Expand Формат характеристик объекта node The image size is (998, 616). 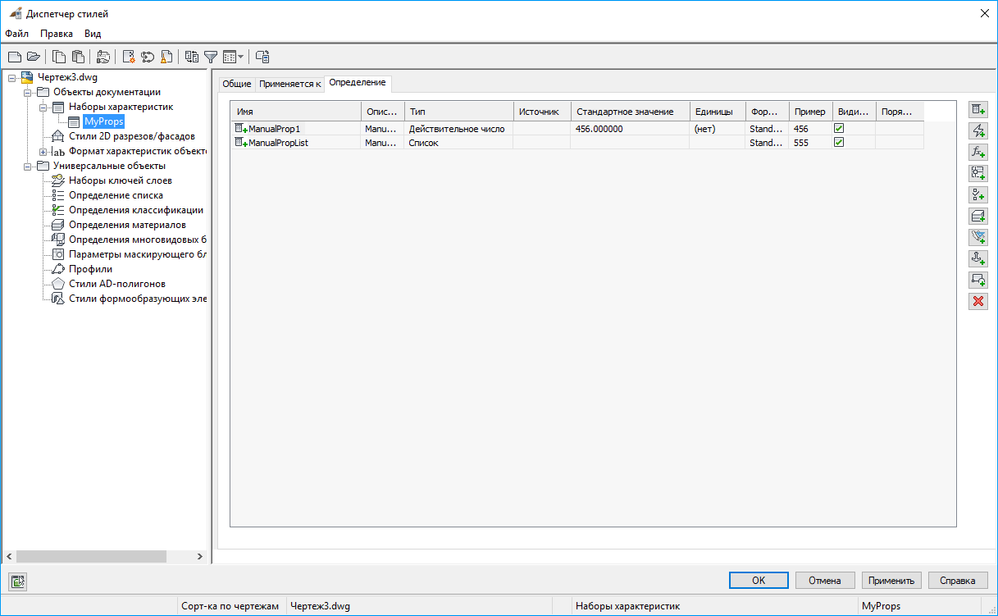click(43, 151)
